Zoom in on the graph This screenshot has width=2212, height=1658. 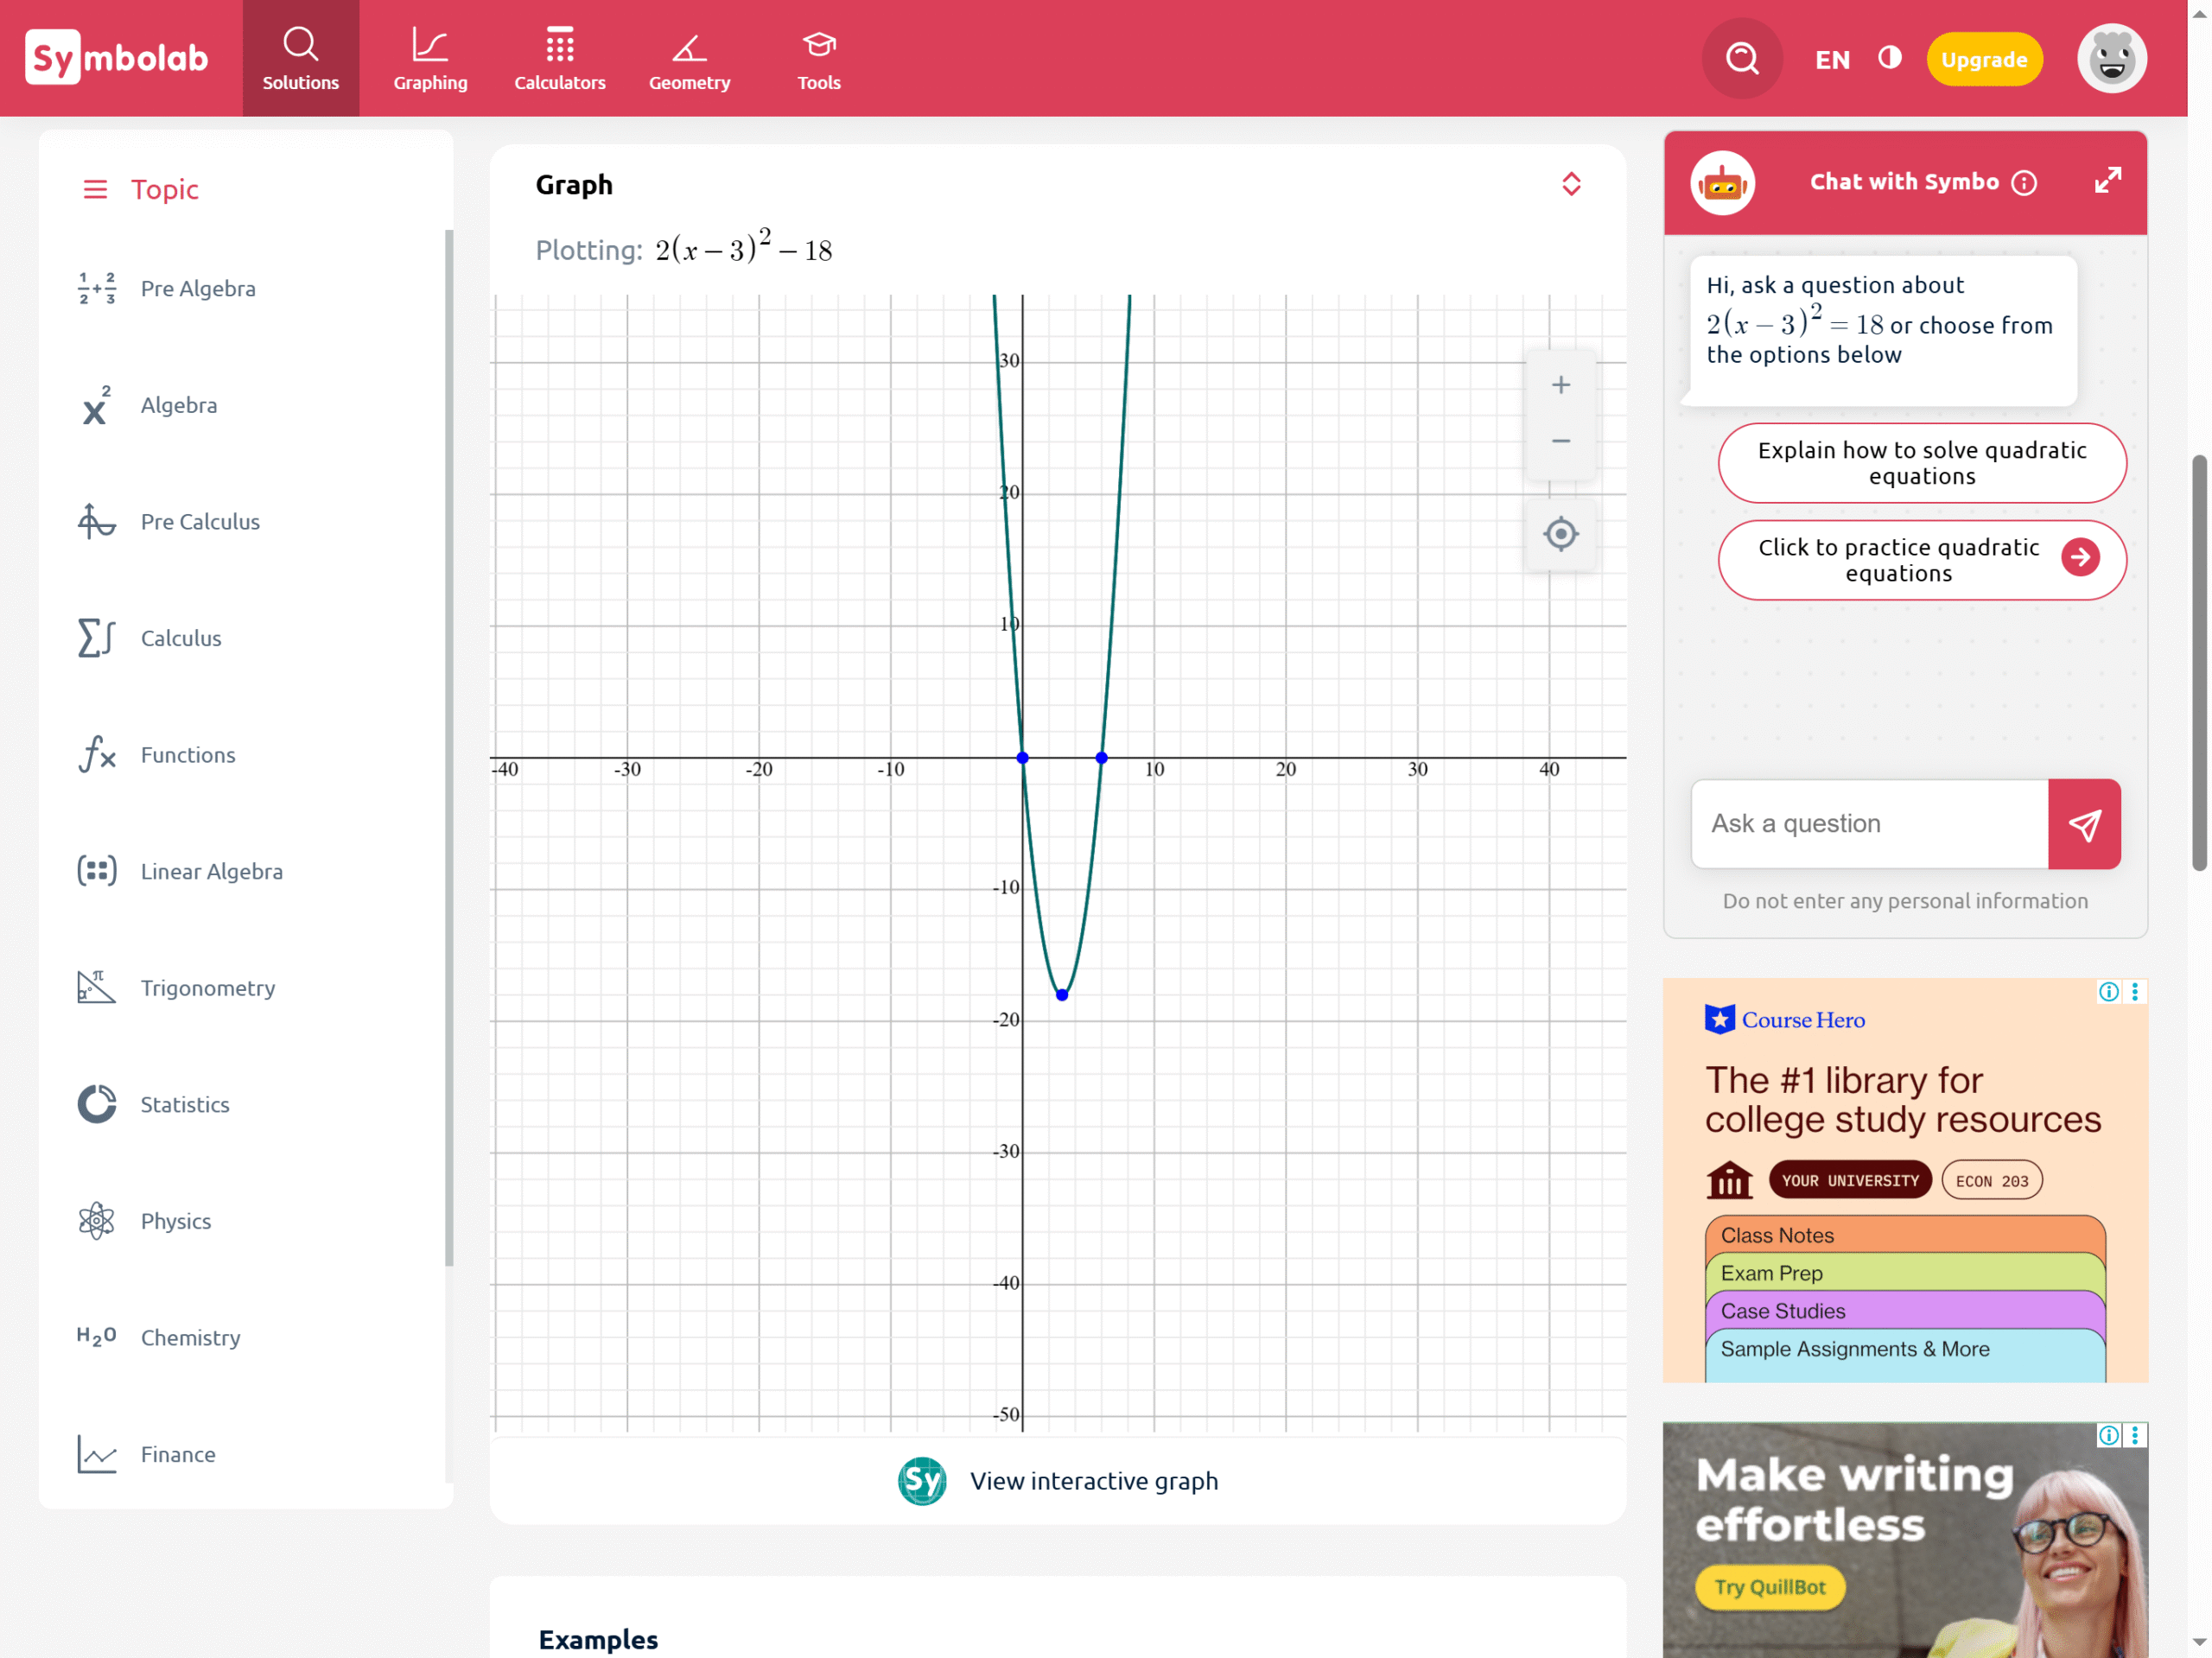1560,385
